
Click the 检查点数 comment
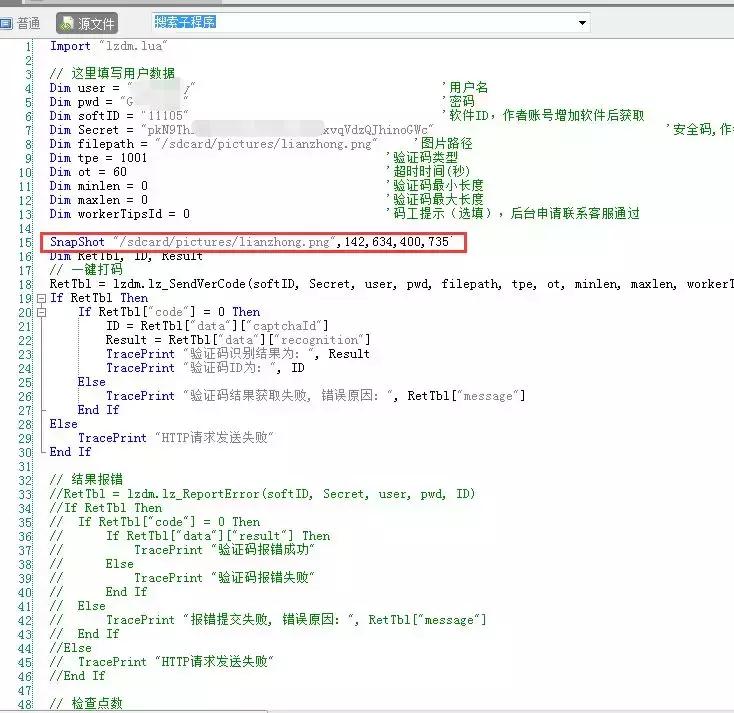tap(86, 704)
